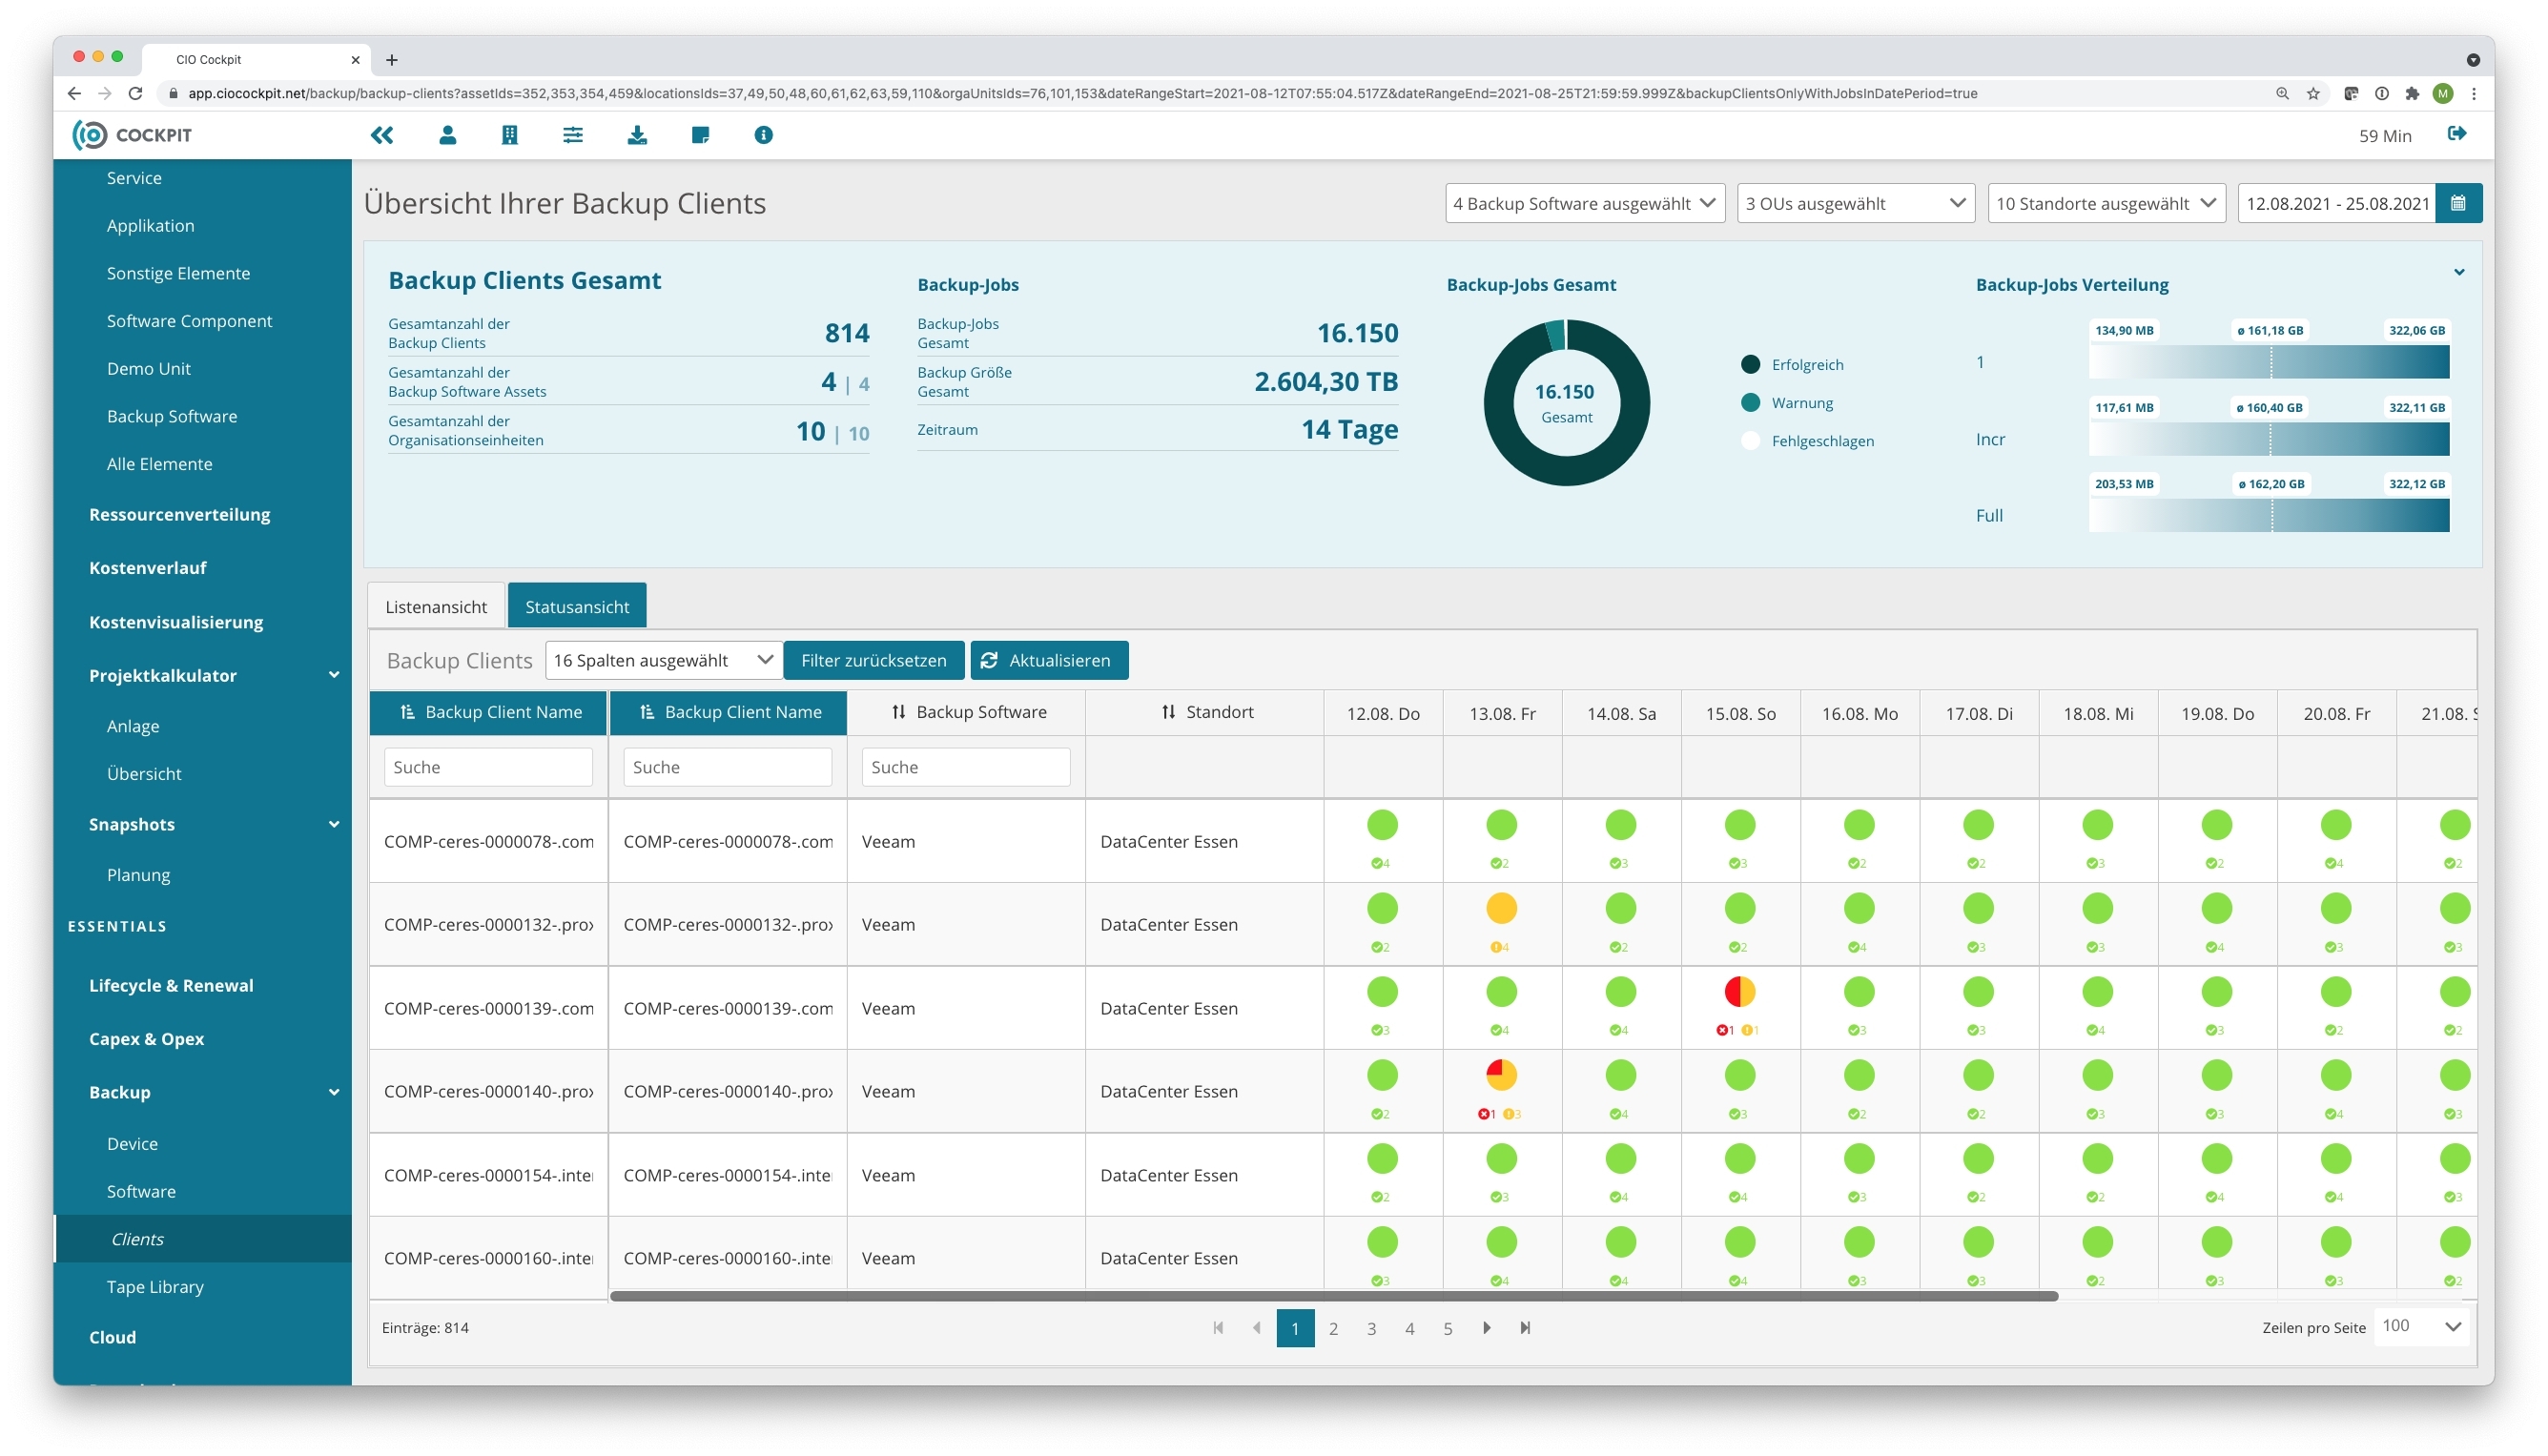Switch to the Listenansicht tab

pyautogui.click(x=436, y=607)
